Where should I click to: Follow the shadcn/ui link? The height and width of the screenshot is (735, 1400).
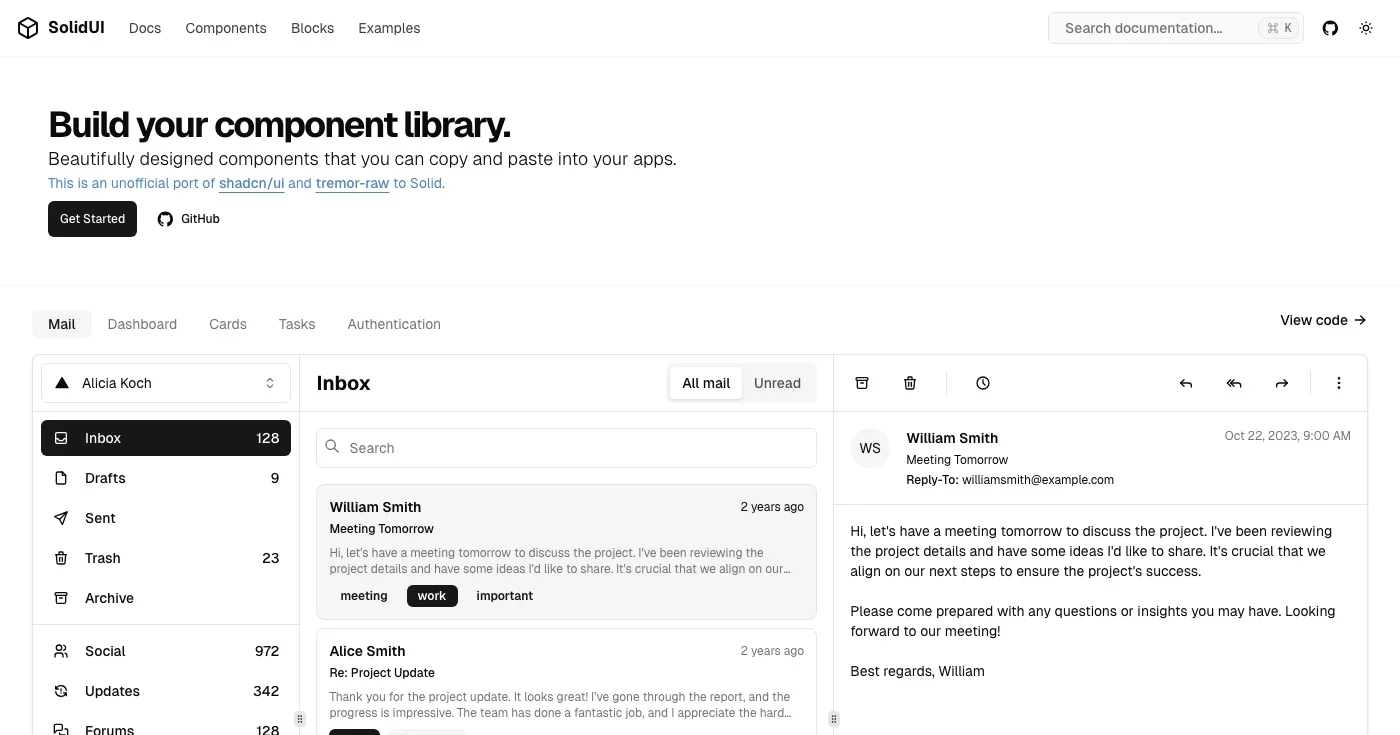click(251, 184)
